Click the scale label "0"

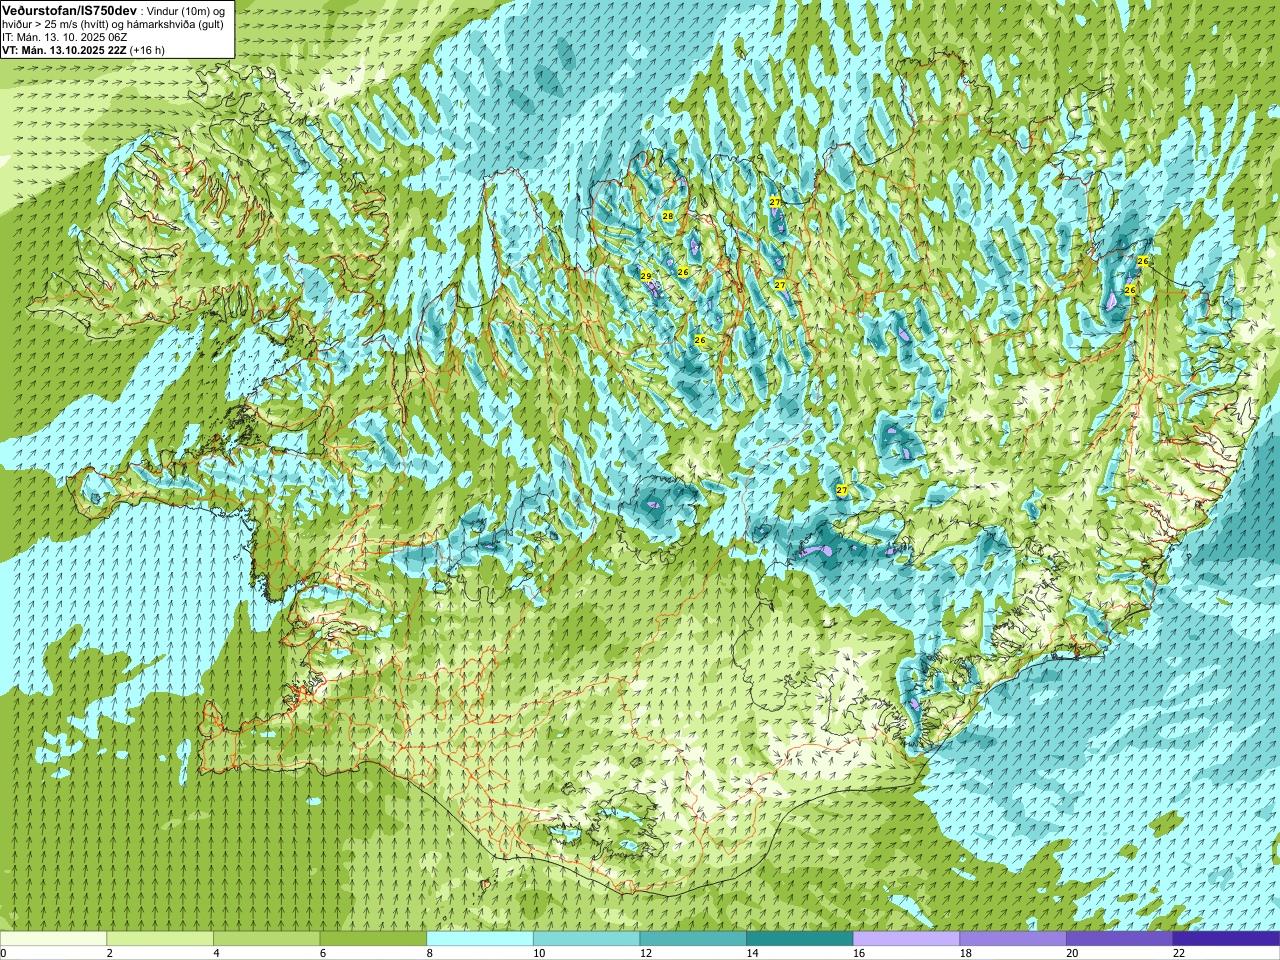click(4, 953)
